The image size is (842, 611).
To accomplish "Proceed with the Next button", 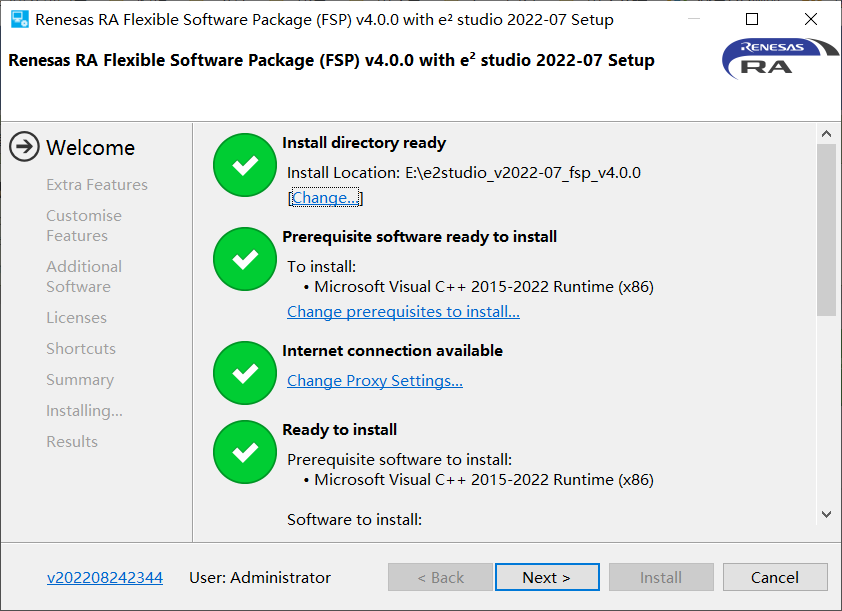I will click(x=547, y=577).
